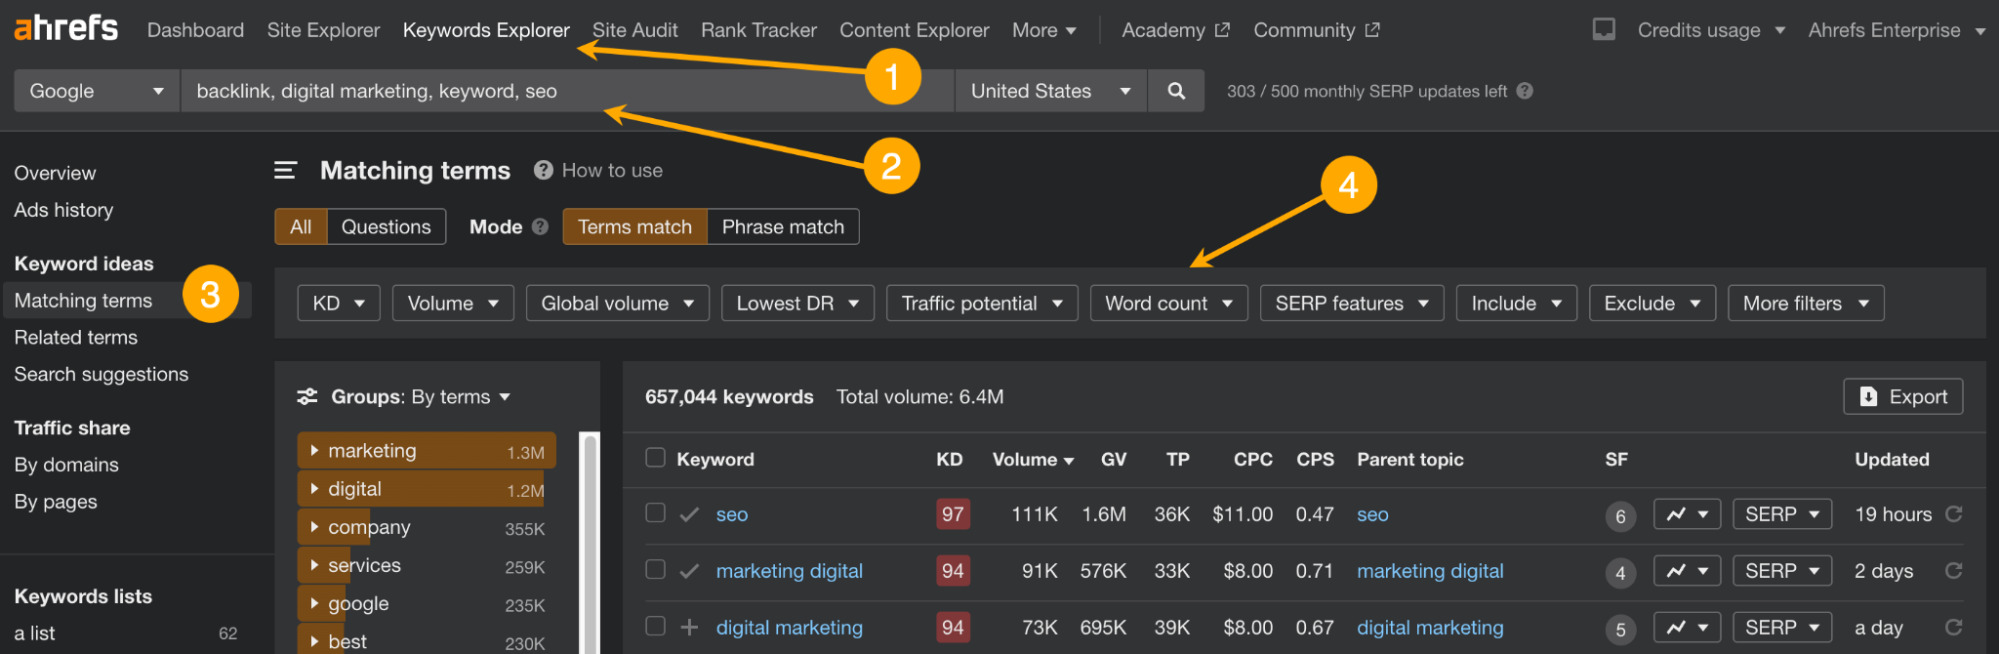
Task: Open Academy external link
Action: click(1176, 30)
